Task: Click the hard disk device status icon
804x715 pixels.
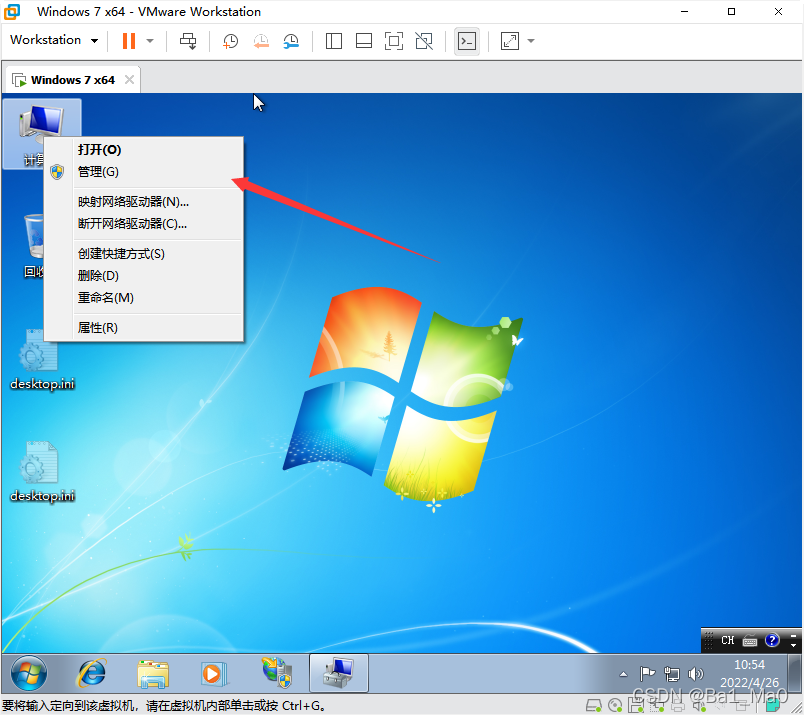Action: 594,706
